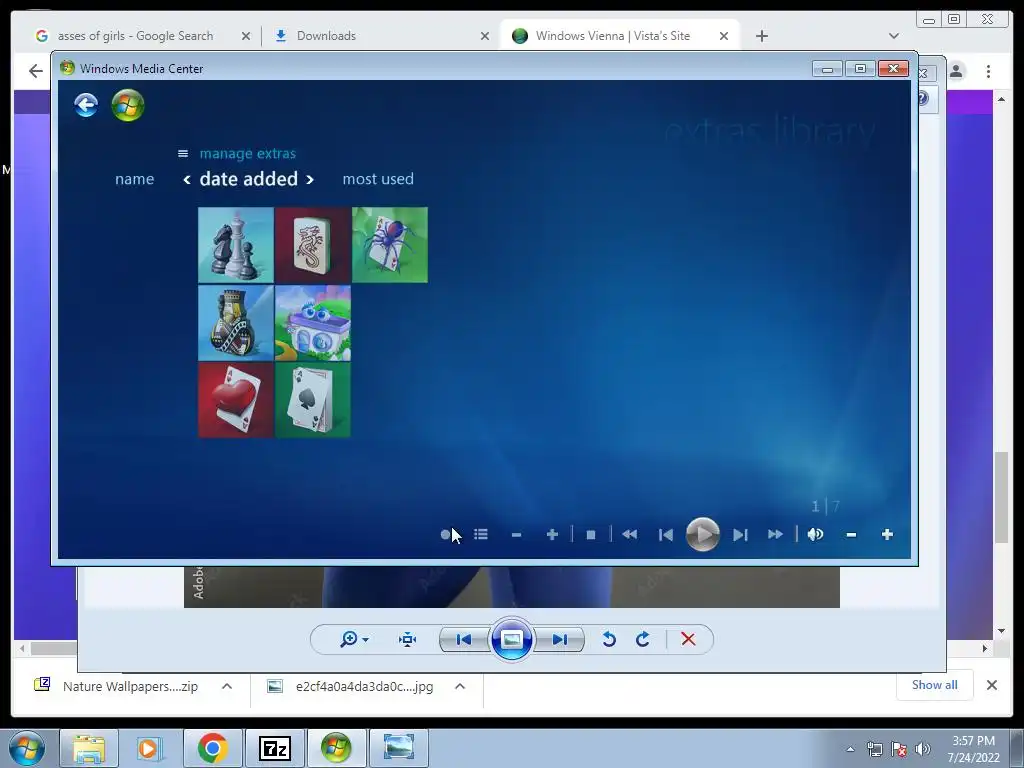This screenshot has width=1024, height=768.
Task: Click the green Media Center start logo
Action: (x=127, y=105)
